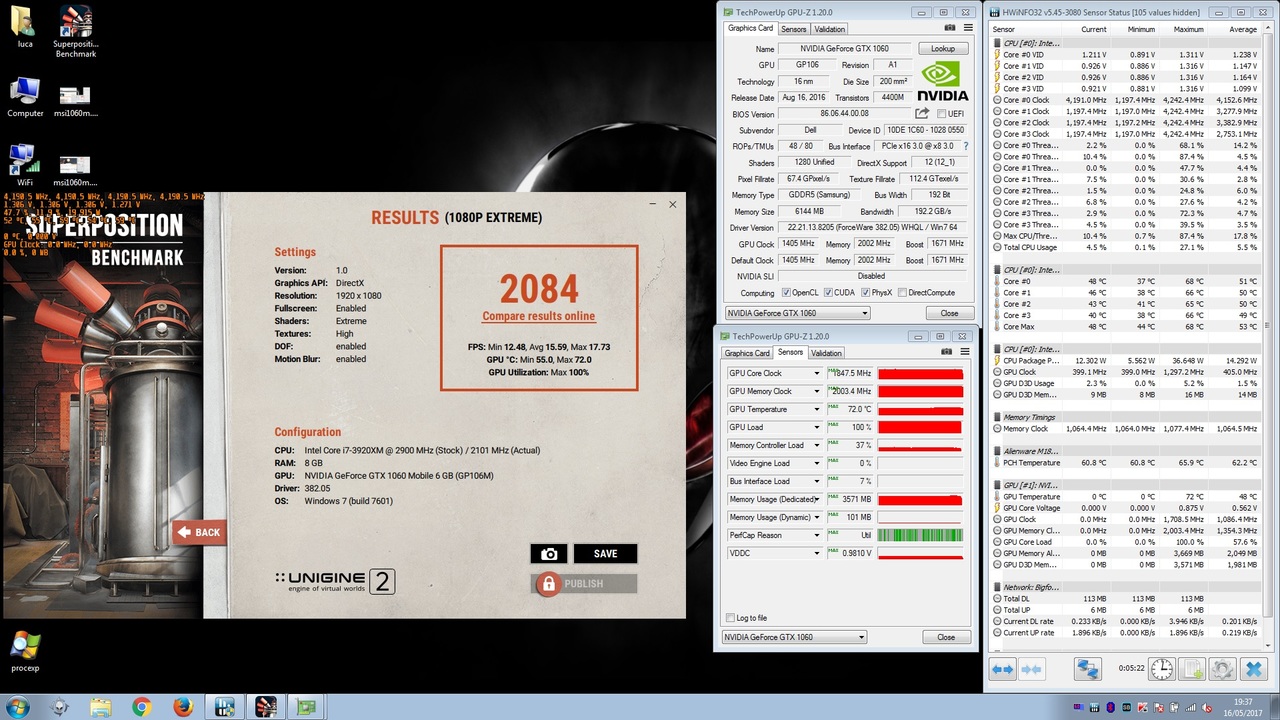This screenshot has width=1280, height=720.
Task: Click camera icon in GPU-Z Sensors window
Action: pyautogui.click(x=945, y=352)
